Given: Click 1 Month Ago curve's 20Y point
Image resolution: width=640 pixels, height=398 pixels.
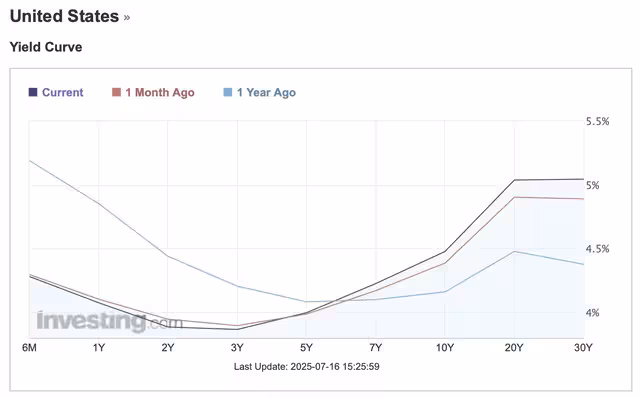Looking at the screenshot, I should point(514,197).
